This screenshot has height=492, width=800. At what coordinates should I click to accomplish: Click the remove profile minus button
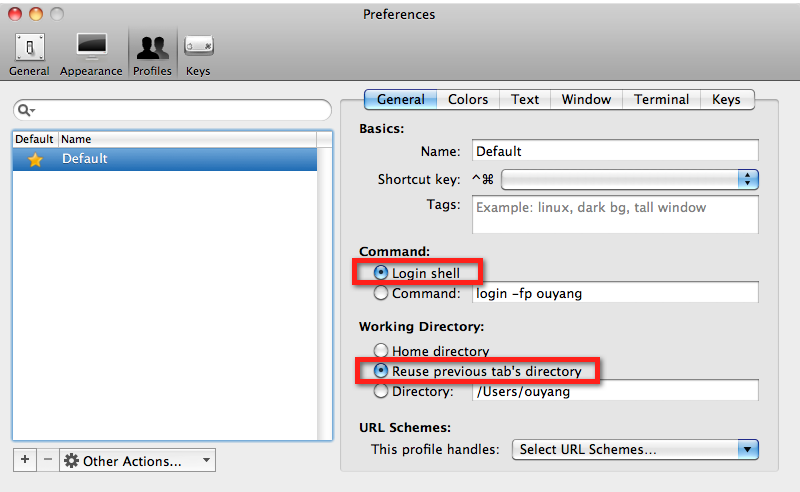[x=47, y=460]
